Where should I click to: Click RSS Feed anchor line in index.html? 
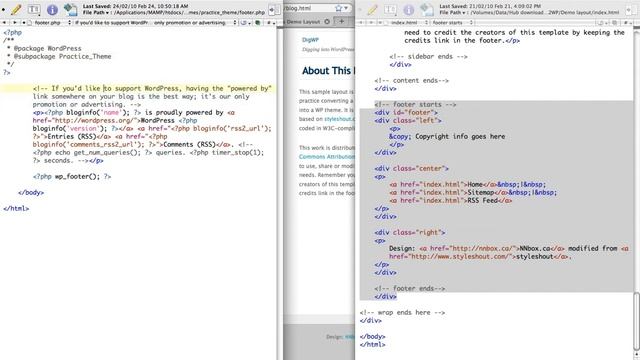[451, 200]
